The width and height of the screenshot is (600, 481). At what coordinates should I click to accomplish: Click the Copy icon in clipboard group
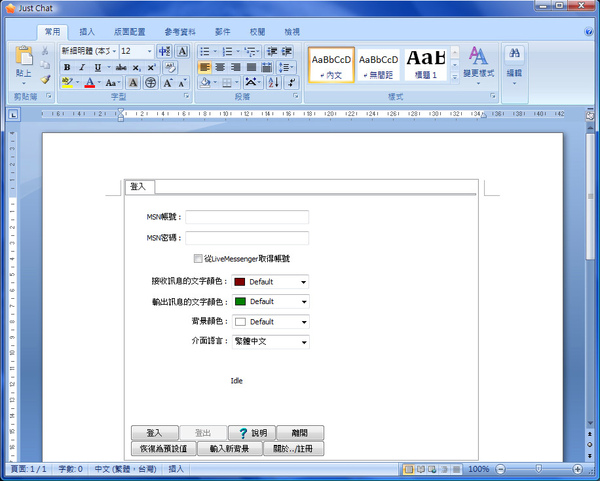[x=45, y=65]
